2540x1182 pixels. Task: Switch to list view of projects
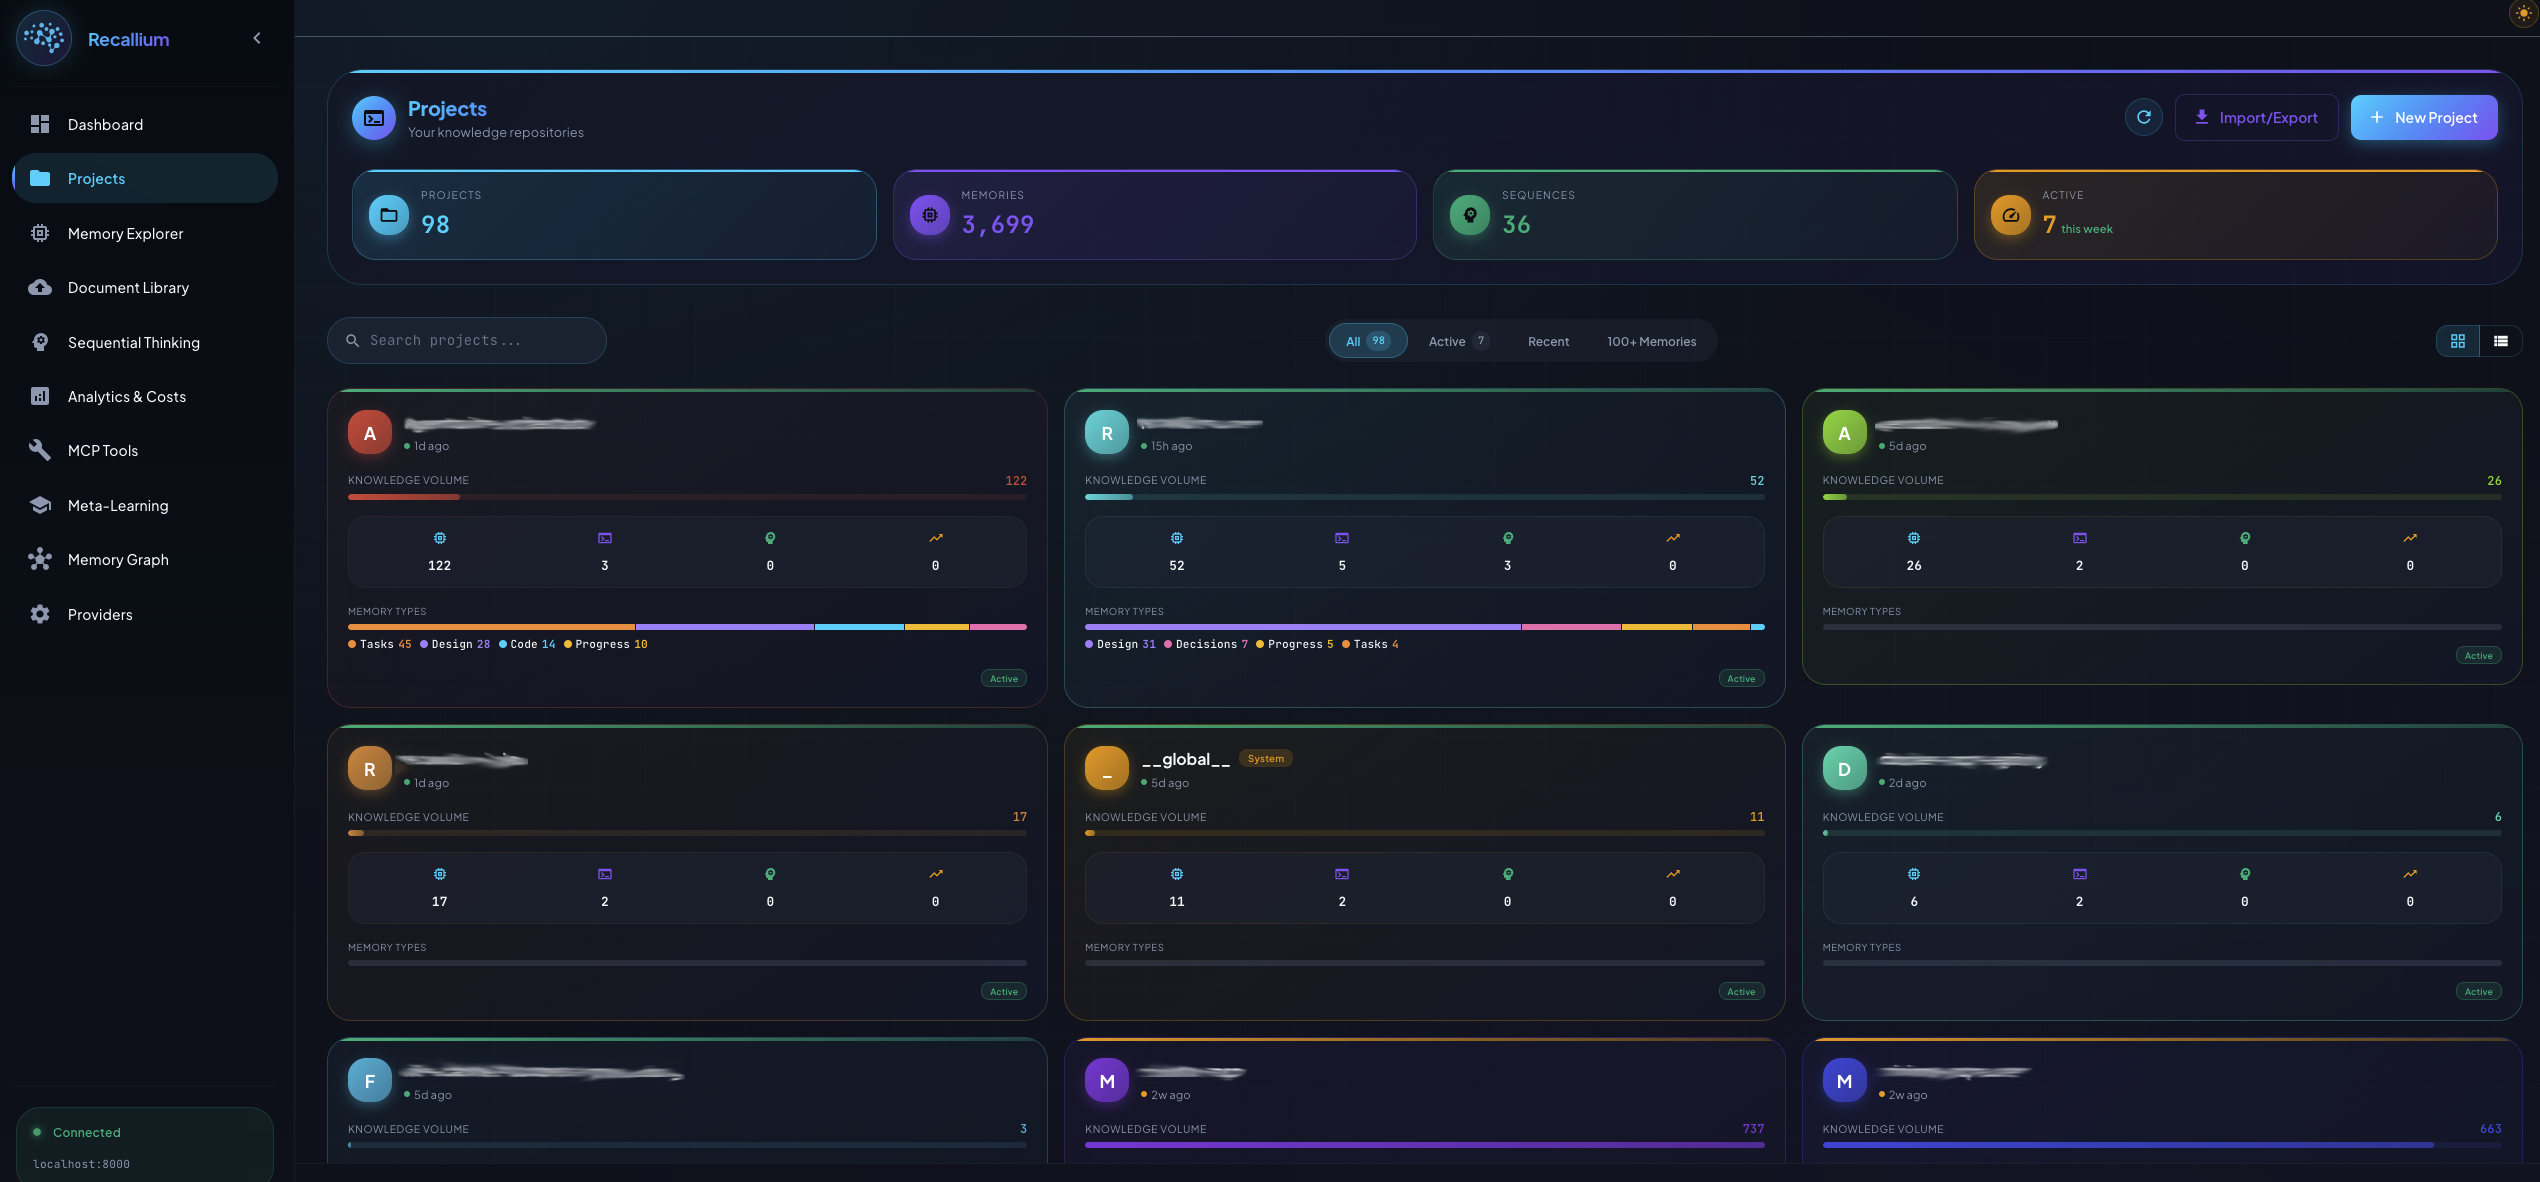click(2500, 340)
